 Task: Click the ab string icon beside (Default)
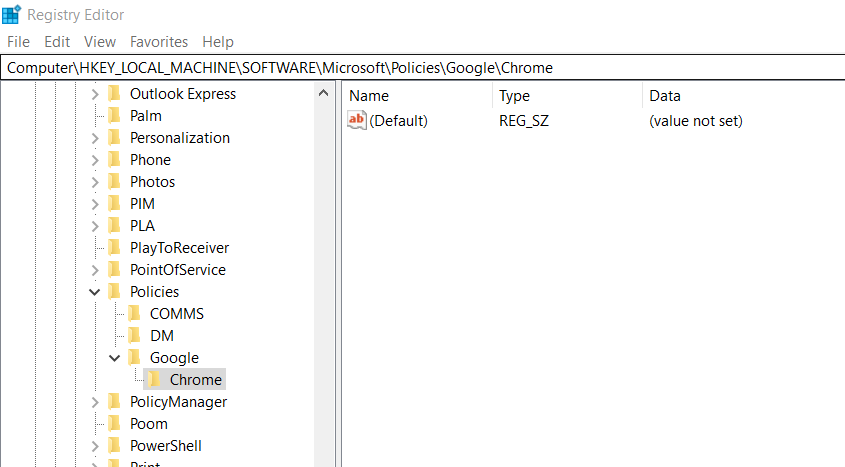[x=356, y=121]
